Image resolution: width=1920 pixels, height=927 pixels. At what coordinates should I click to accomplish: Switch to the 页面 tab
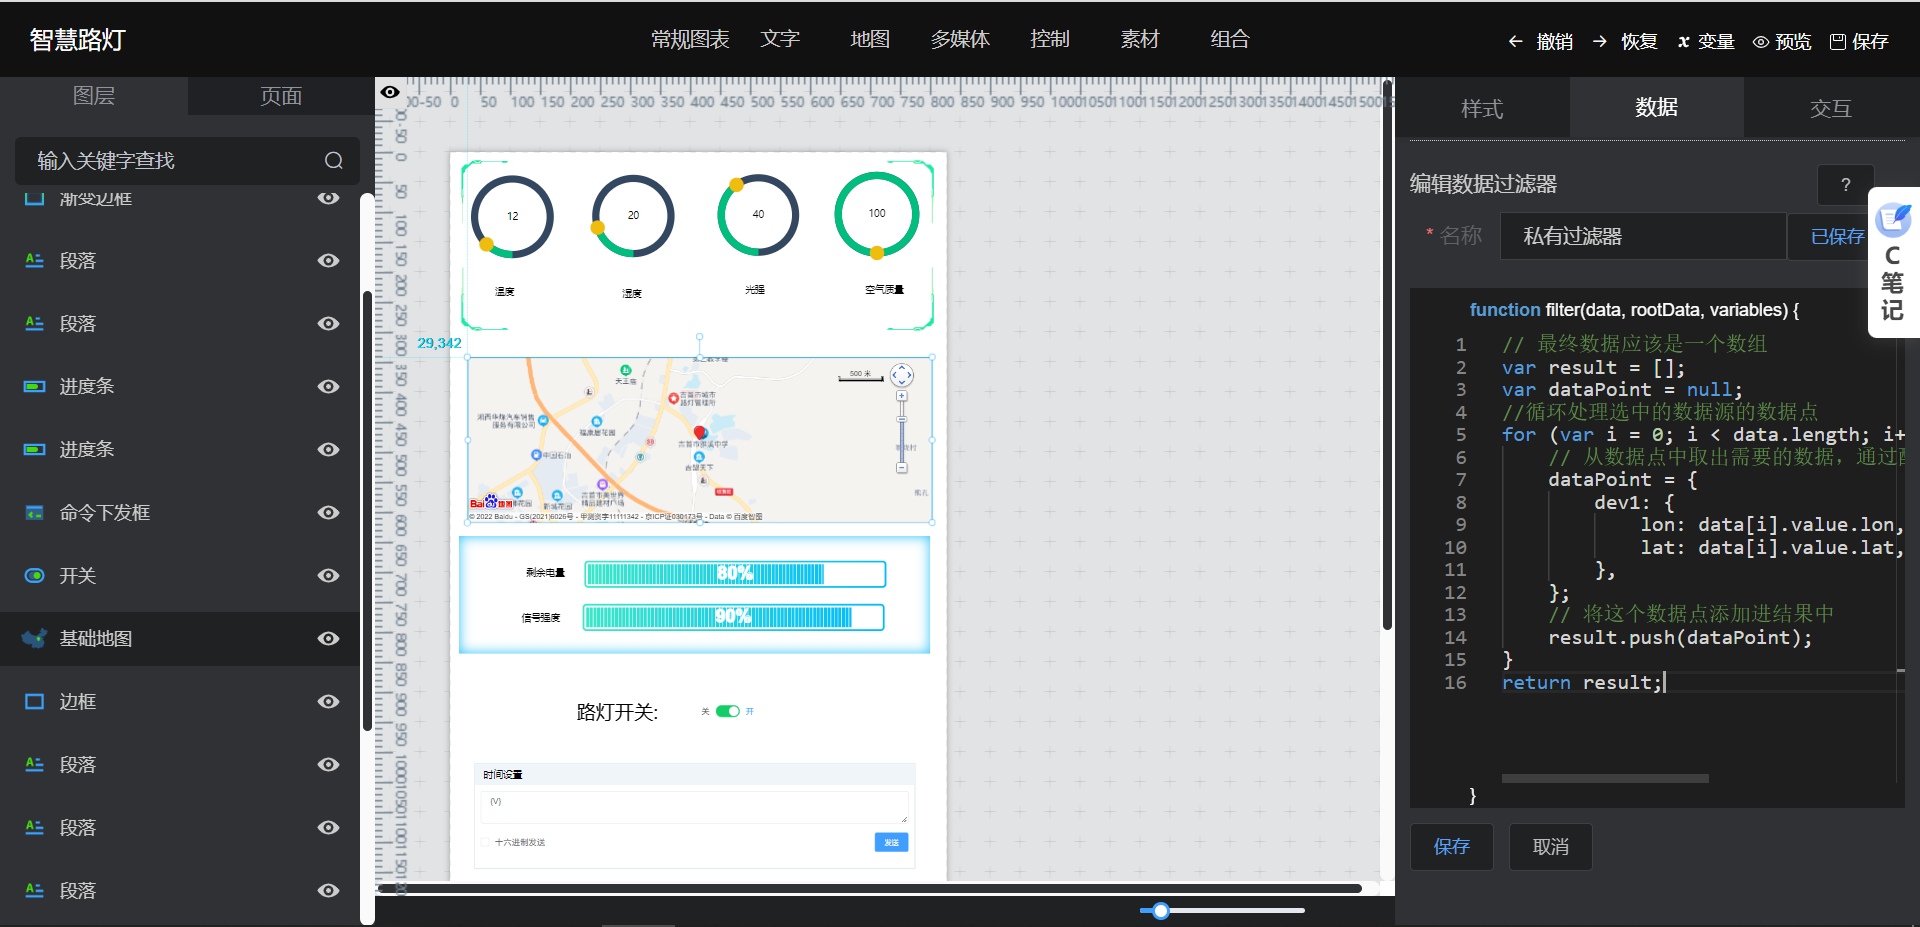pos(281,96)
